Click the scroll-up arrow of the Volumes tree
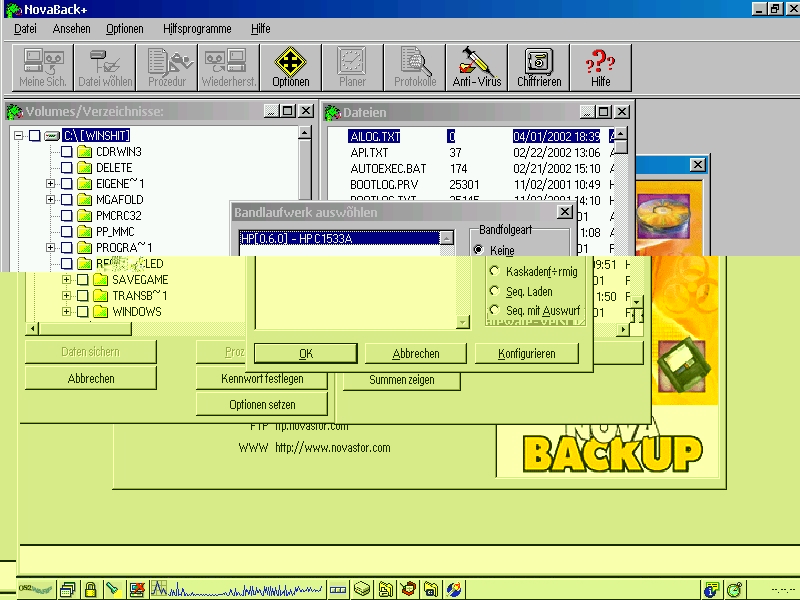Viewport: 800px width, 600px height. [x=305, y=133]
